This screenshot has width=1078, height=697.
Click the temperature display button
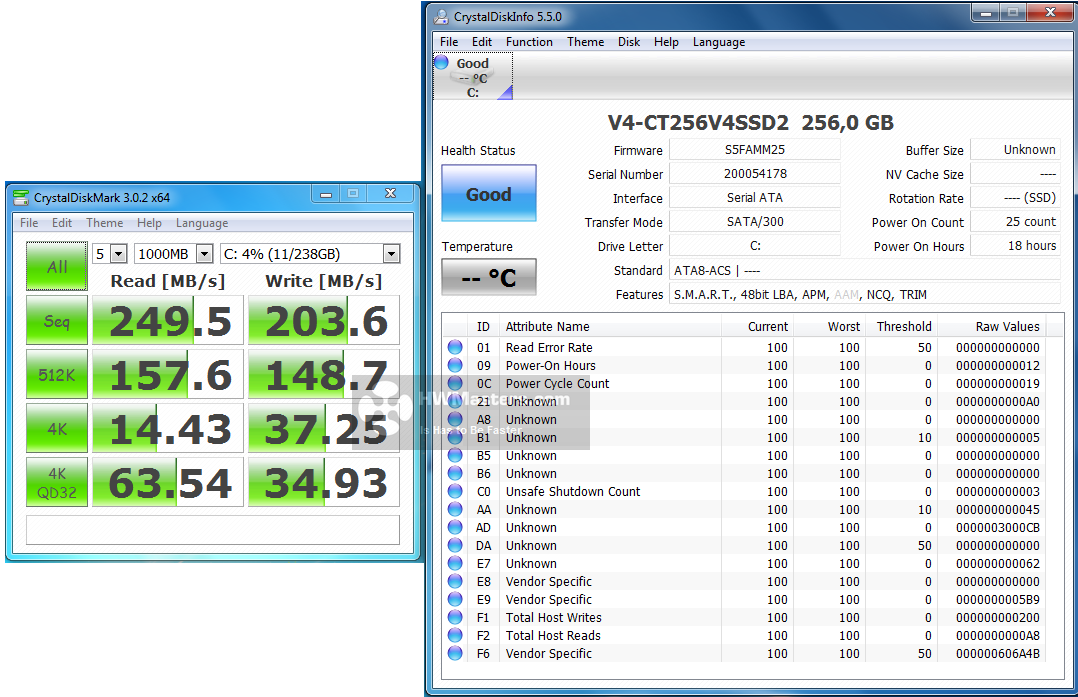coord(489,277)
